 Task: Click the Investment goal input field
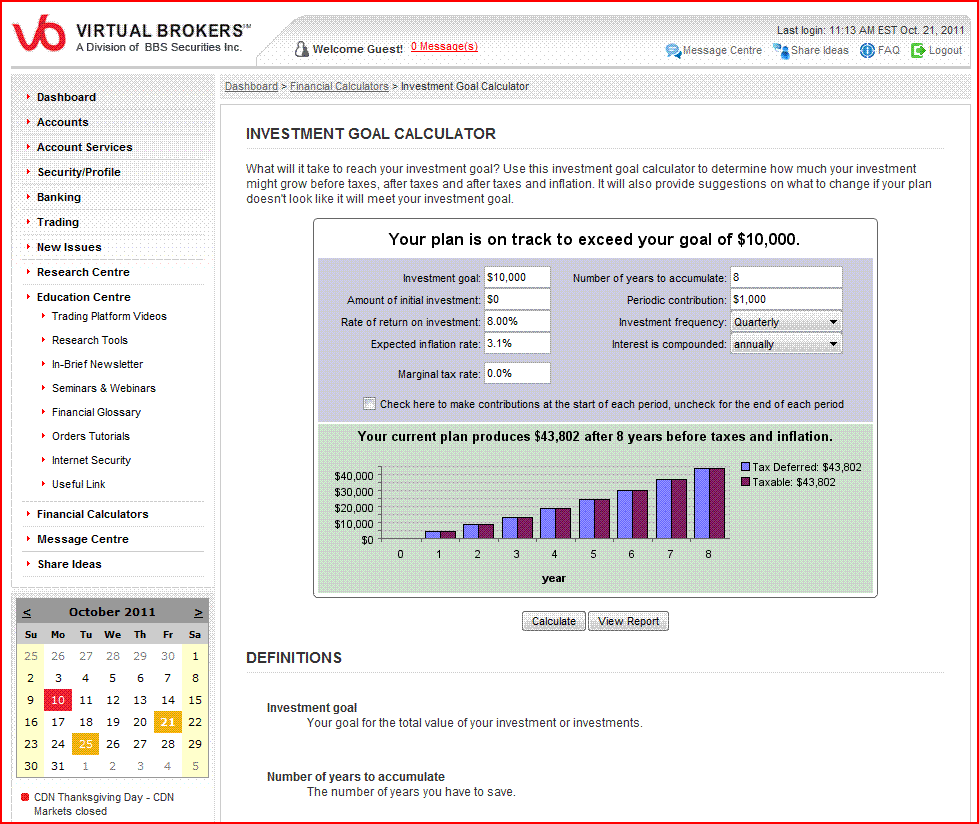(x=517, y=277)
